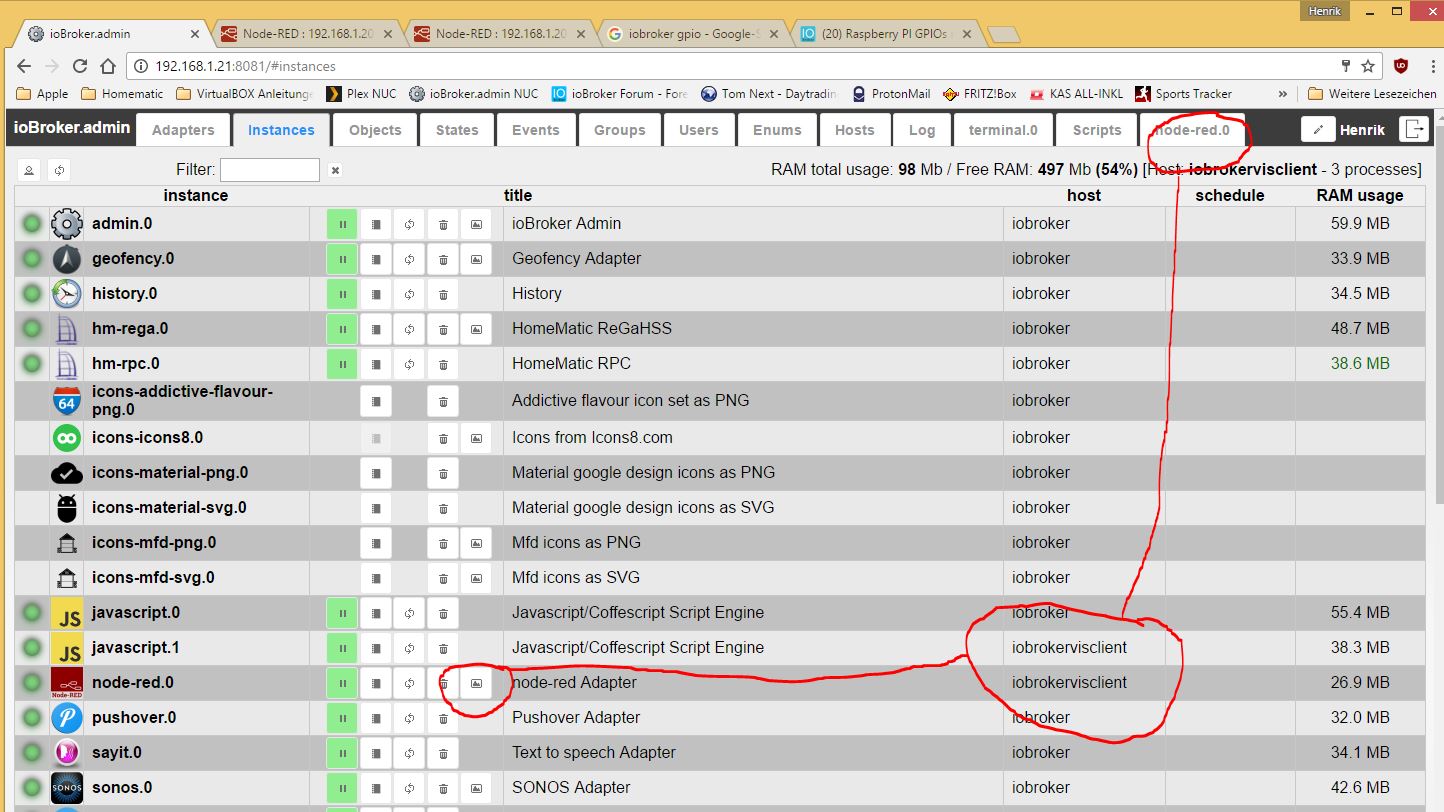Click the uBlock extension icon in Chrome
The width and height of the screenshot is (1444, 812).
1401,66
